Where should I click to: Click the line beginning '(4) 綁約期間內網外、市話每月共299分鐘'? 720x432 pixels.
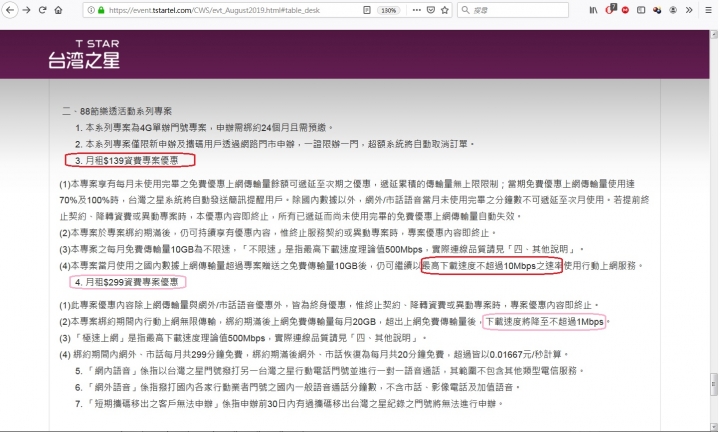(x=314, y=354)
